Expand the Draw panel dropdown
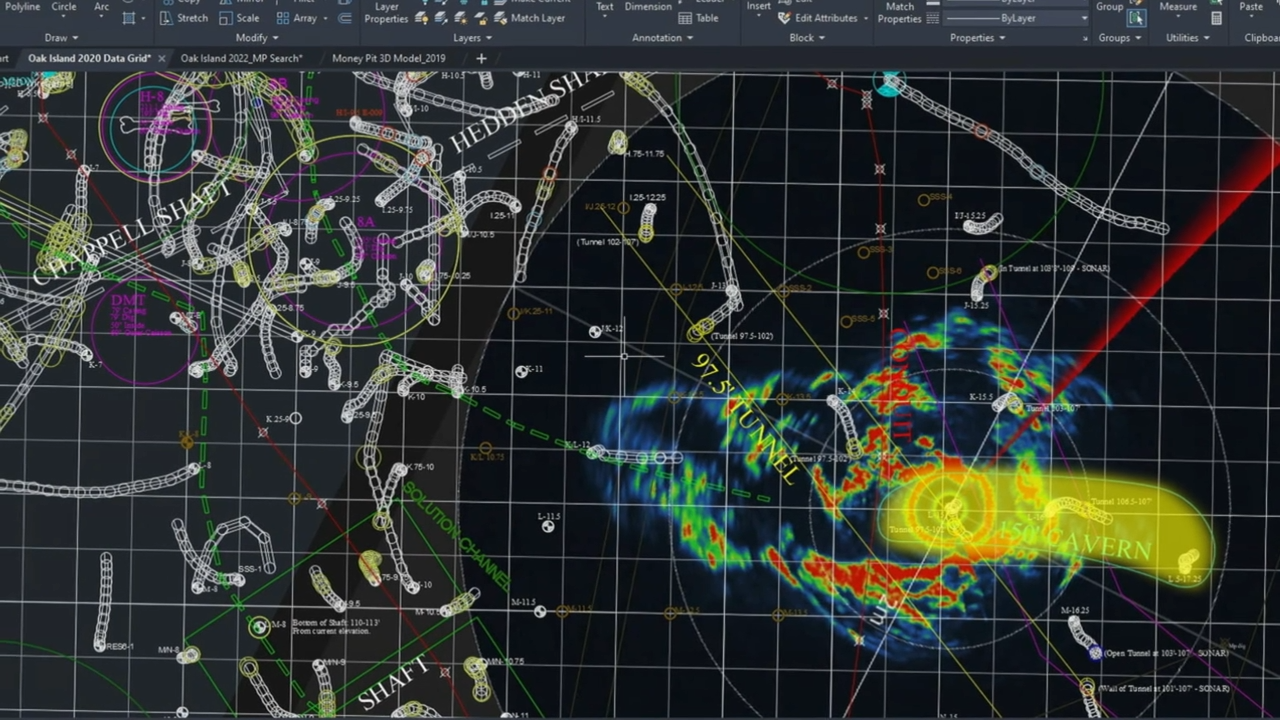Screen dimensions: 1280x720 point(62,38)
